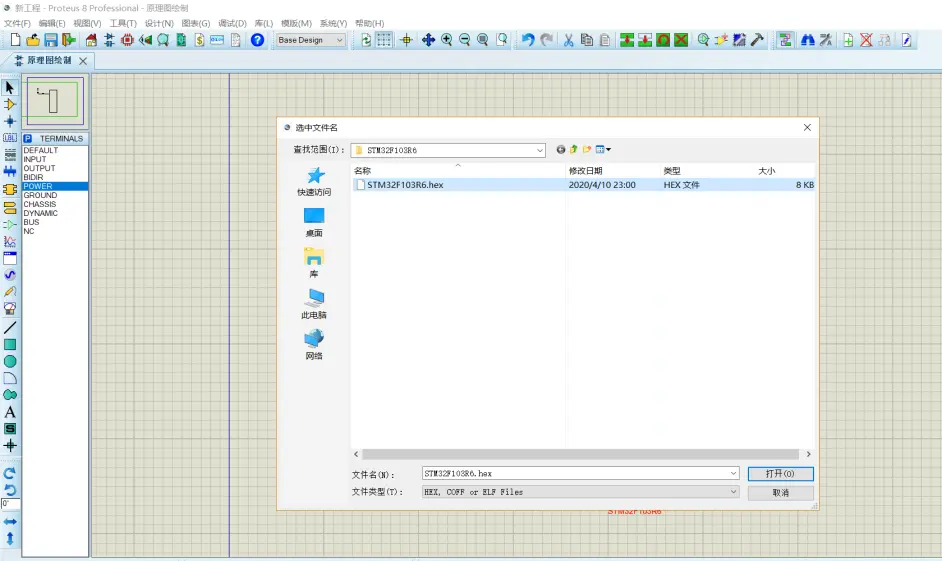942x561 pixels.
Task: Open the 调试(D) menu
Action: pos(232,23)
